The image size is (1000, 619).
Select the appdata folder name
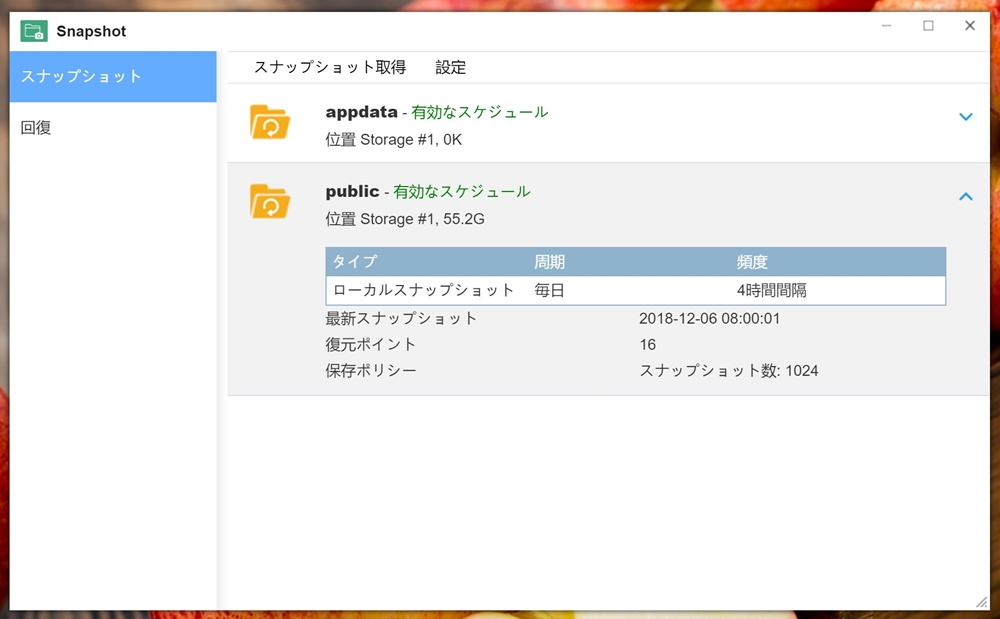click(x=361, y=113)
